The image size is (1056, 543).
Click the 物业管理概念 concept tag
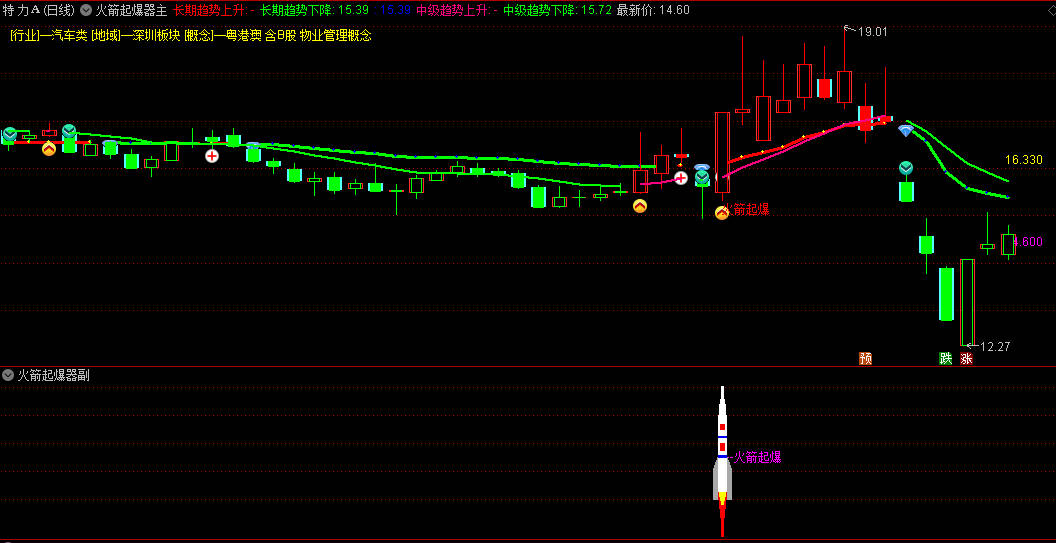(x=335, y=36)
